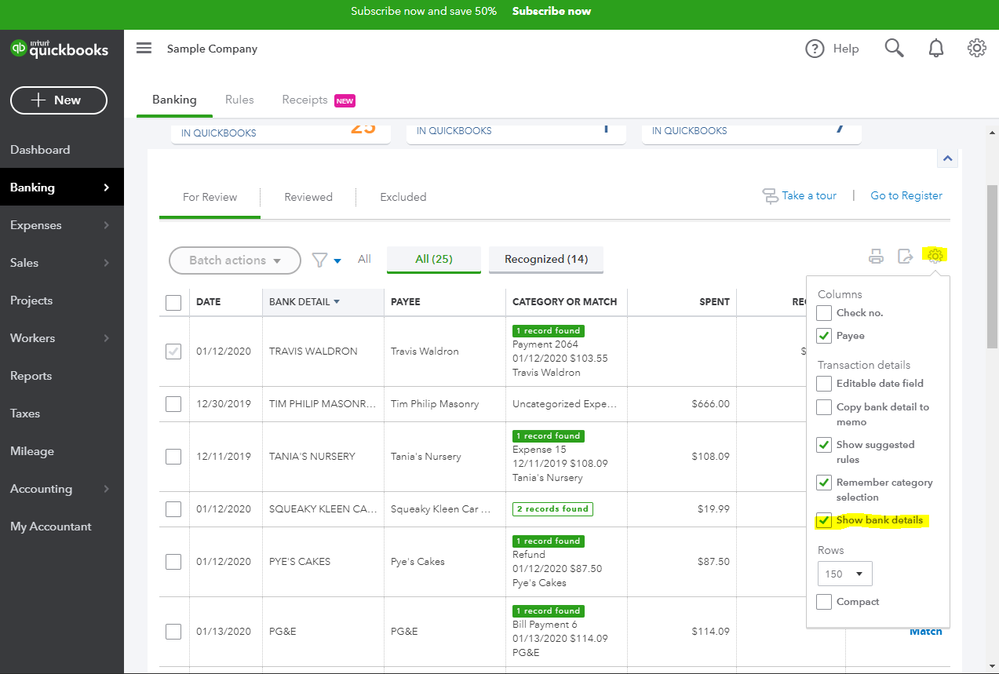Open Dashboard in the sidebar
The width and height of the screenshot is (999, 674).
point(40,150)
